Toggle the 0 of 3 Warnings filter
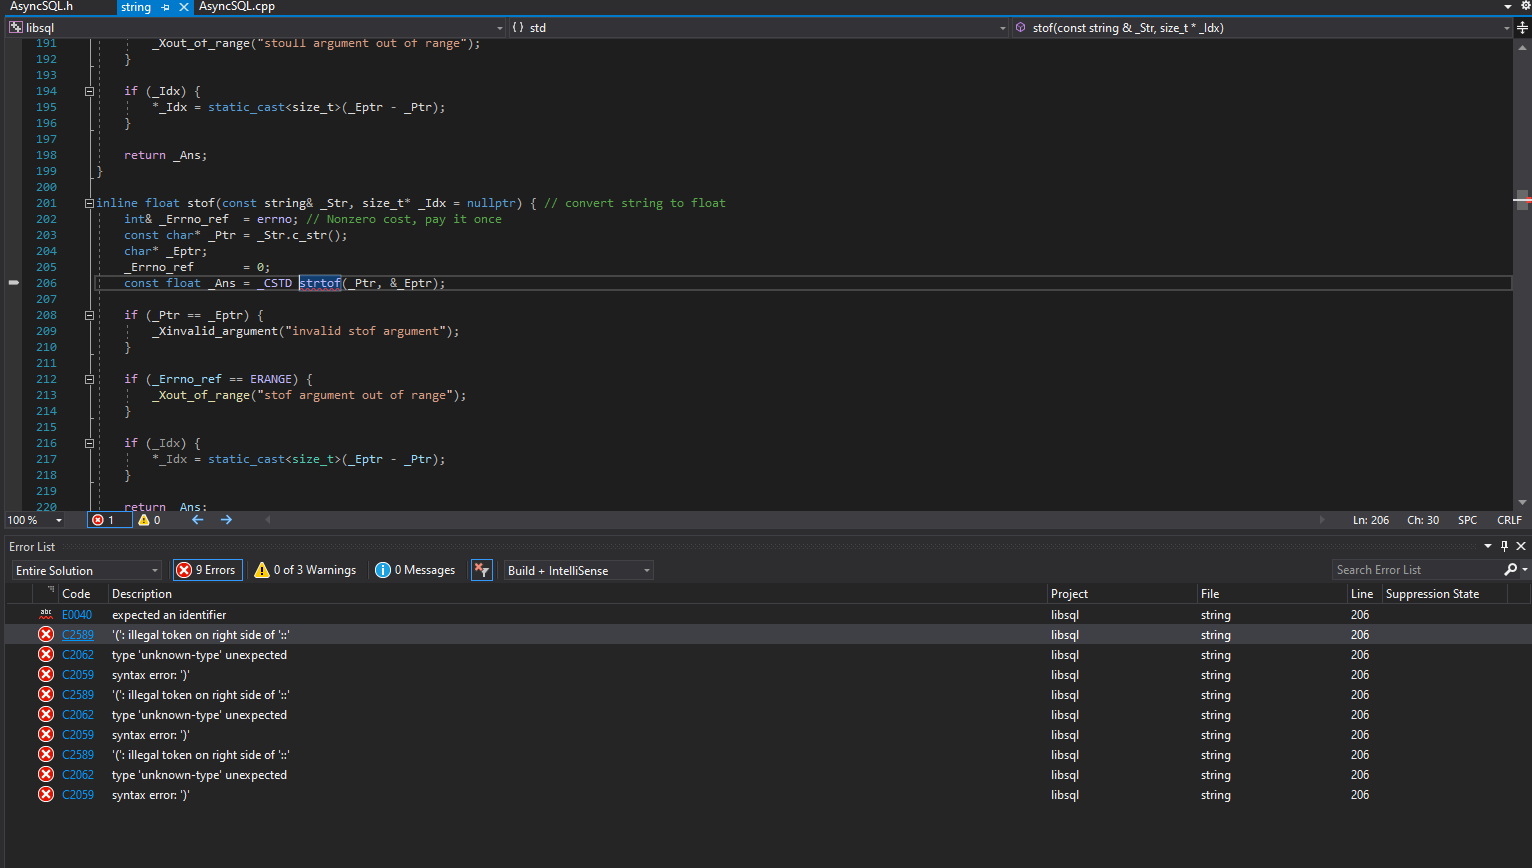 [x=305, y=570]
